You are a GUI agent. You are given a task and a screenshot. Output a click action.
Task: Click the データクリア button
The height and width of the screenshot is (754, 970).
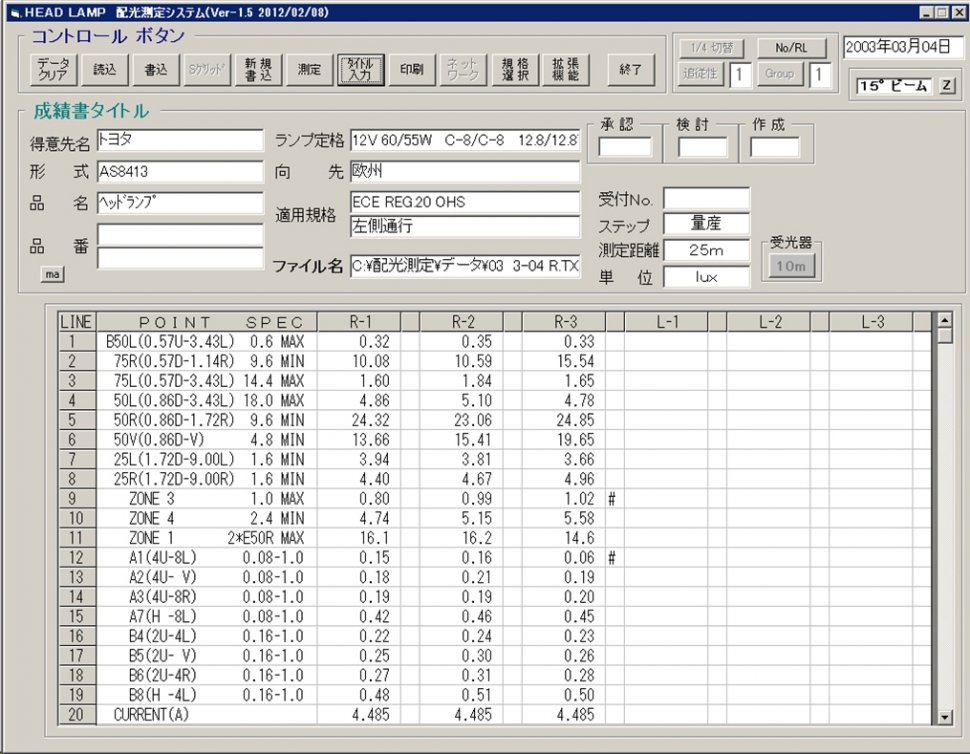(x=54, y=69)
